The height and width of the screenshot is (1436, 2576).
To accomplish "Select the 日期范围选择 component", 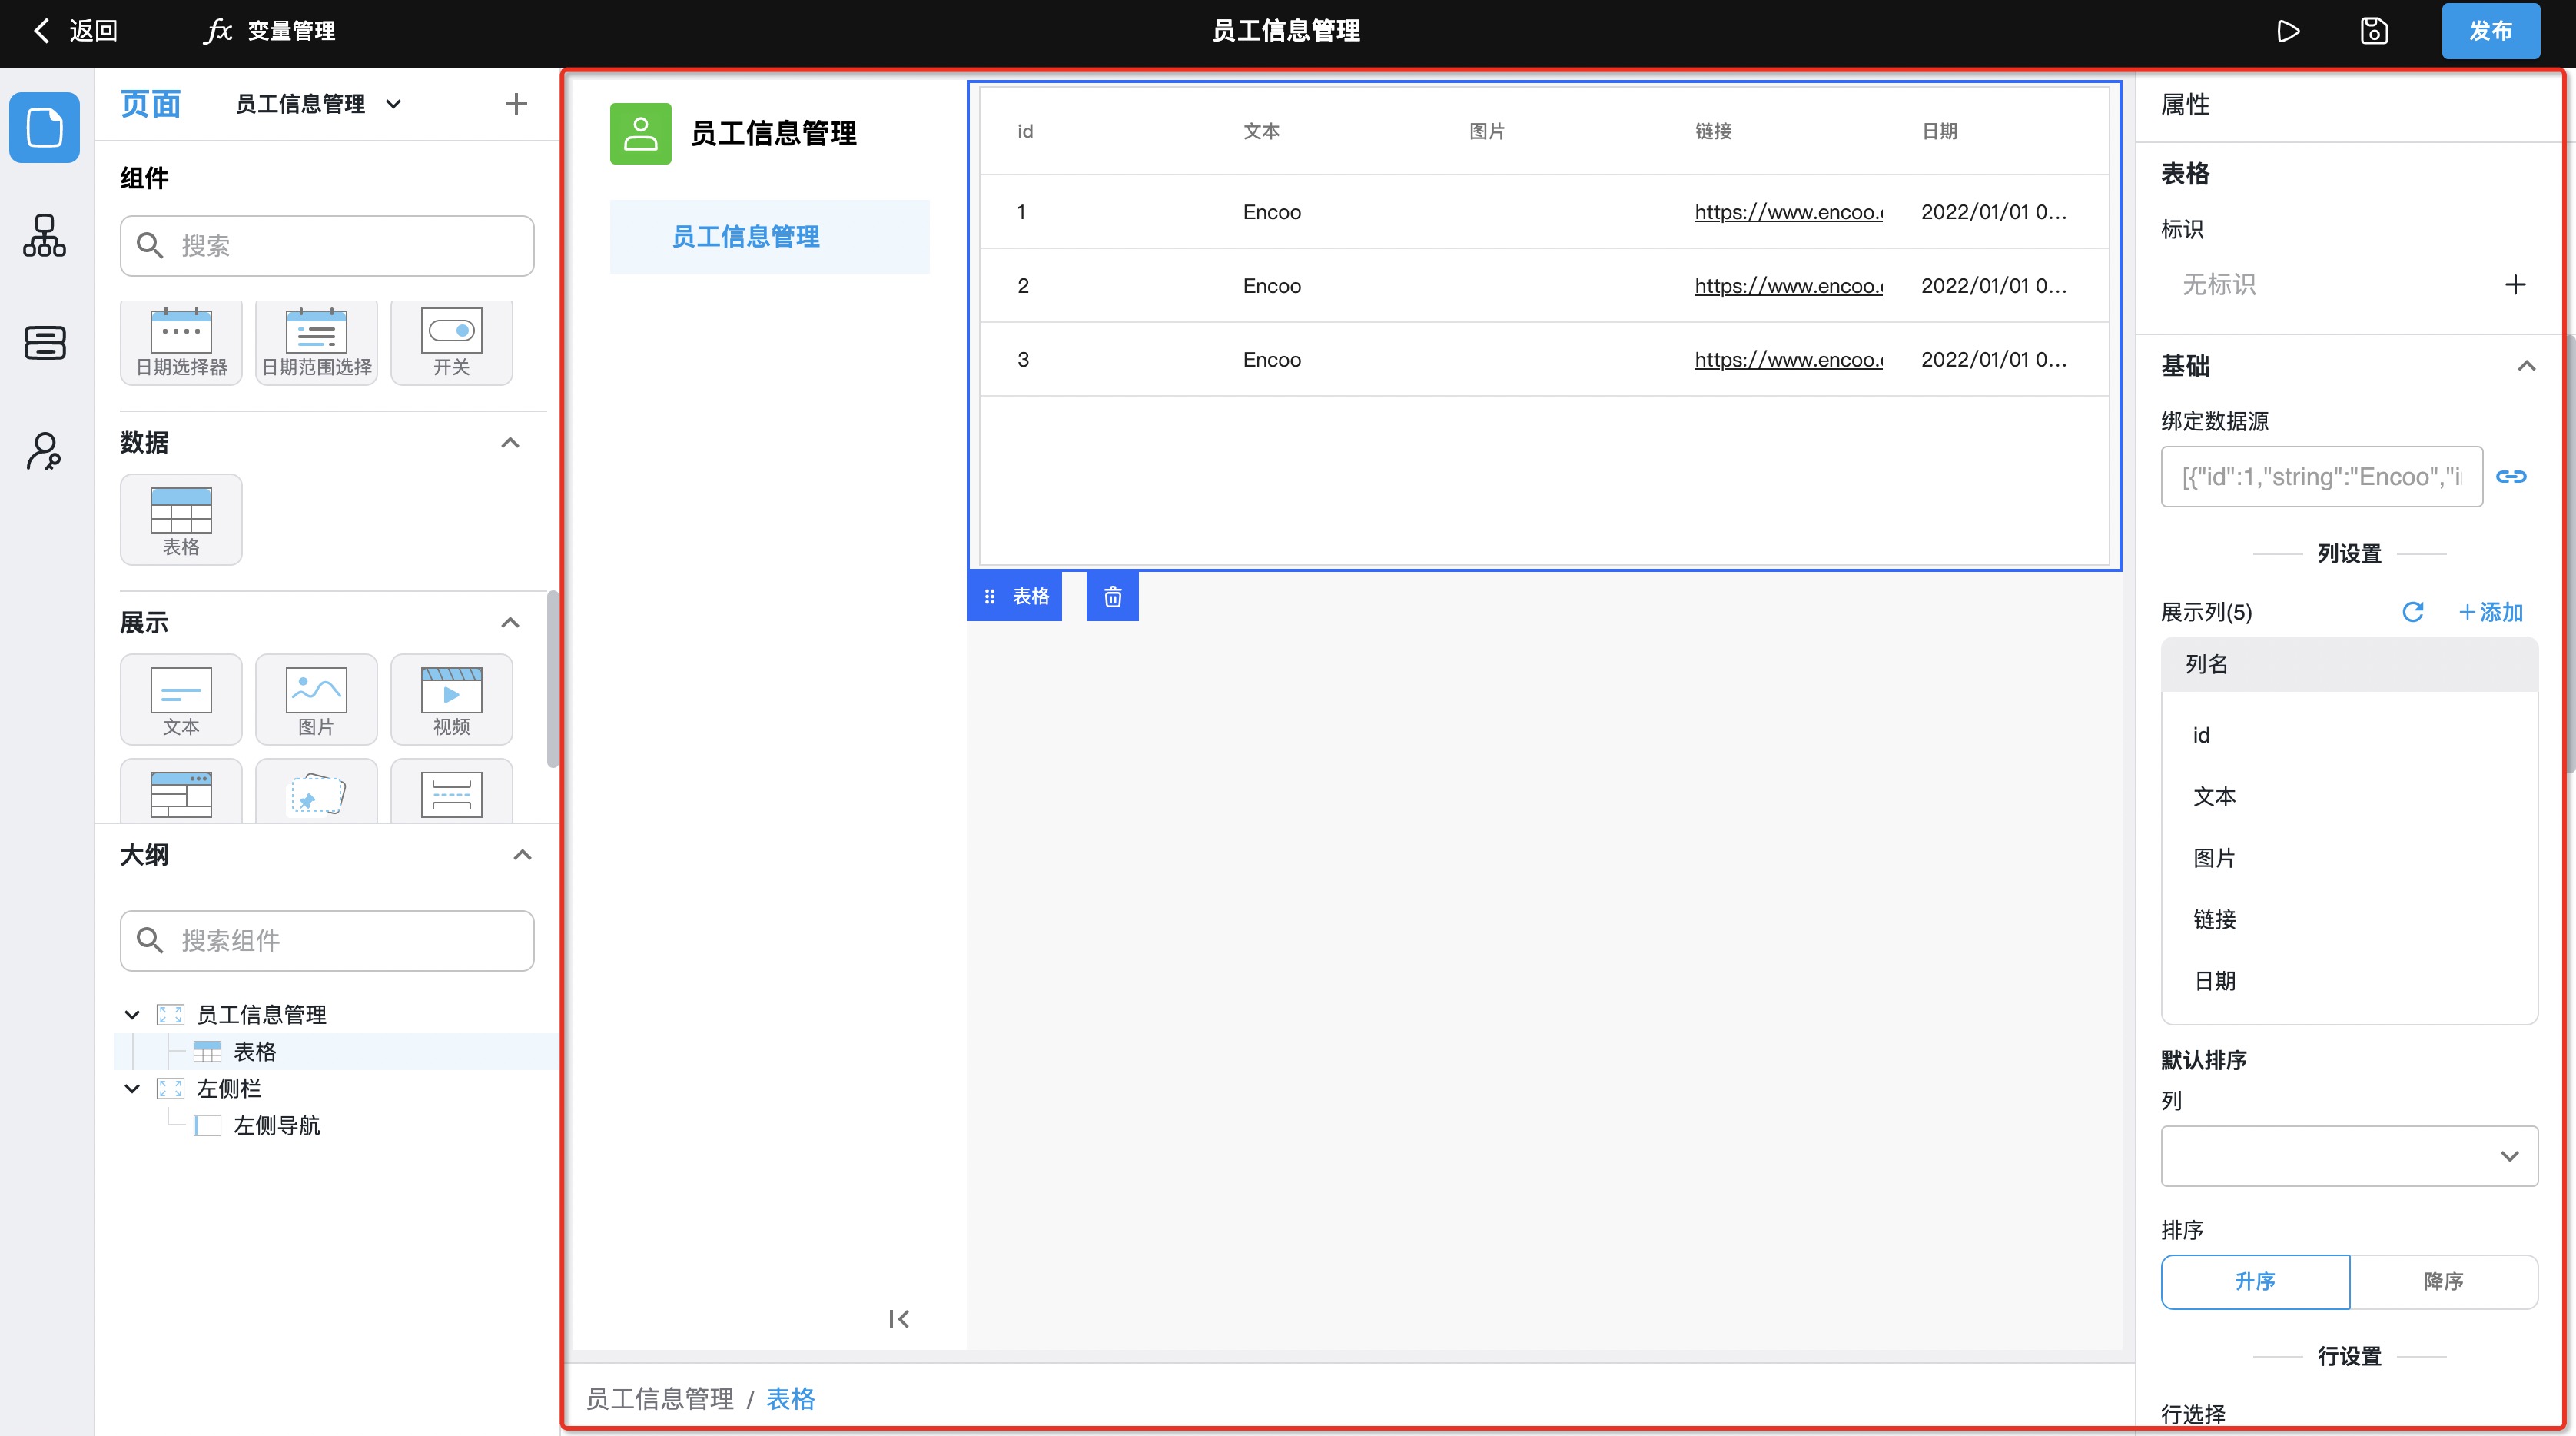I will (316, 342).
